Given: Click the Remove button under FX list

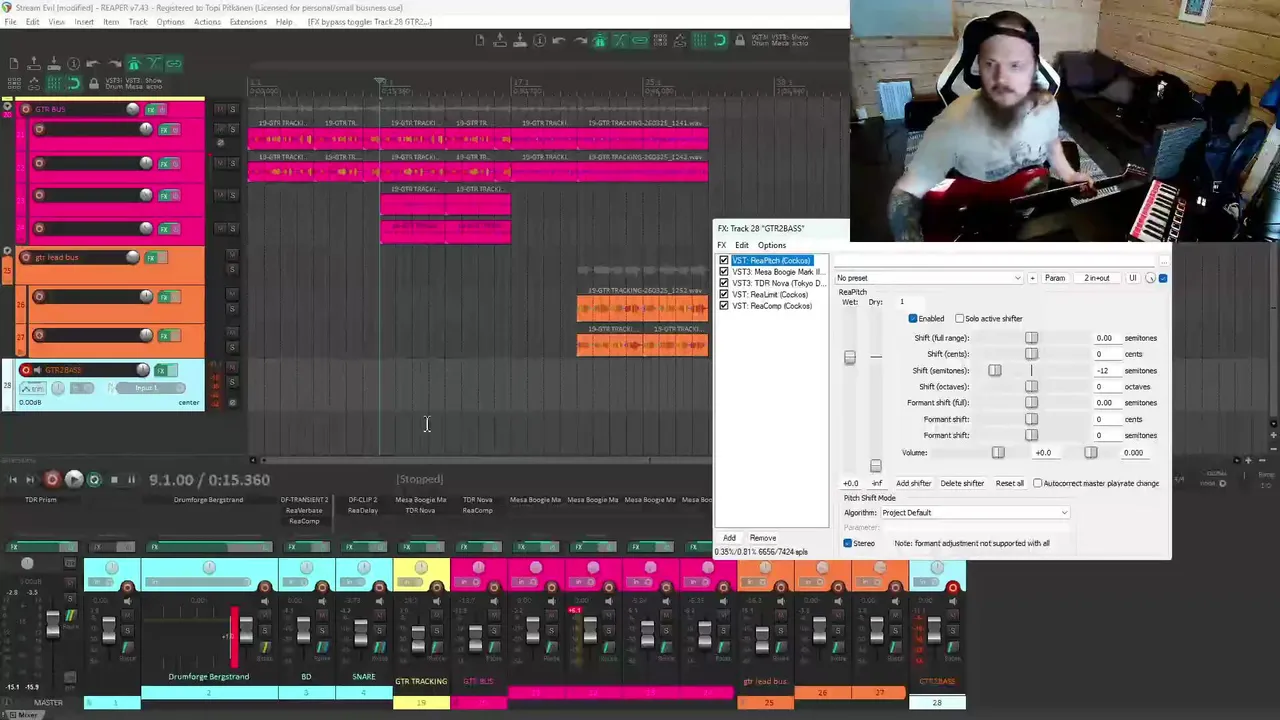Looking at the screenshot, I should click(x=763, y=538).
